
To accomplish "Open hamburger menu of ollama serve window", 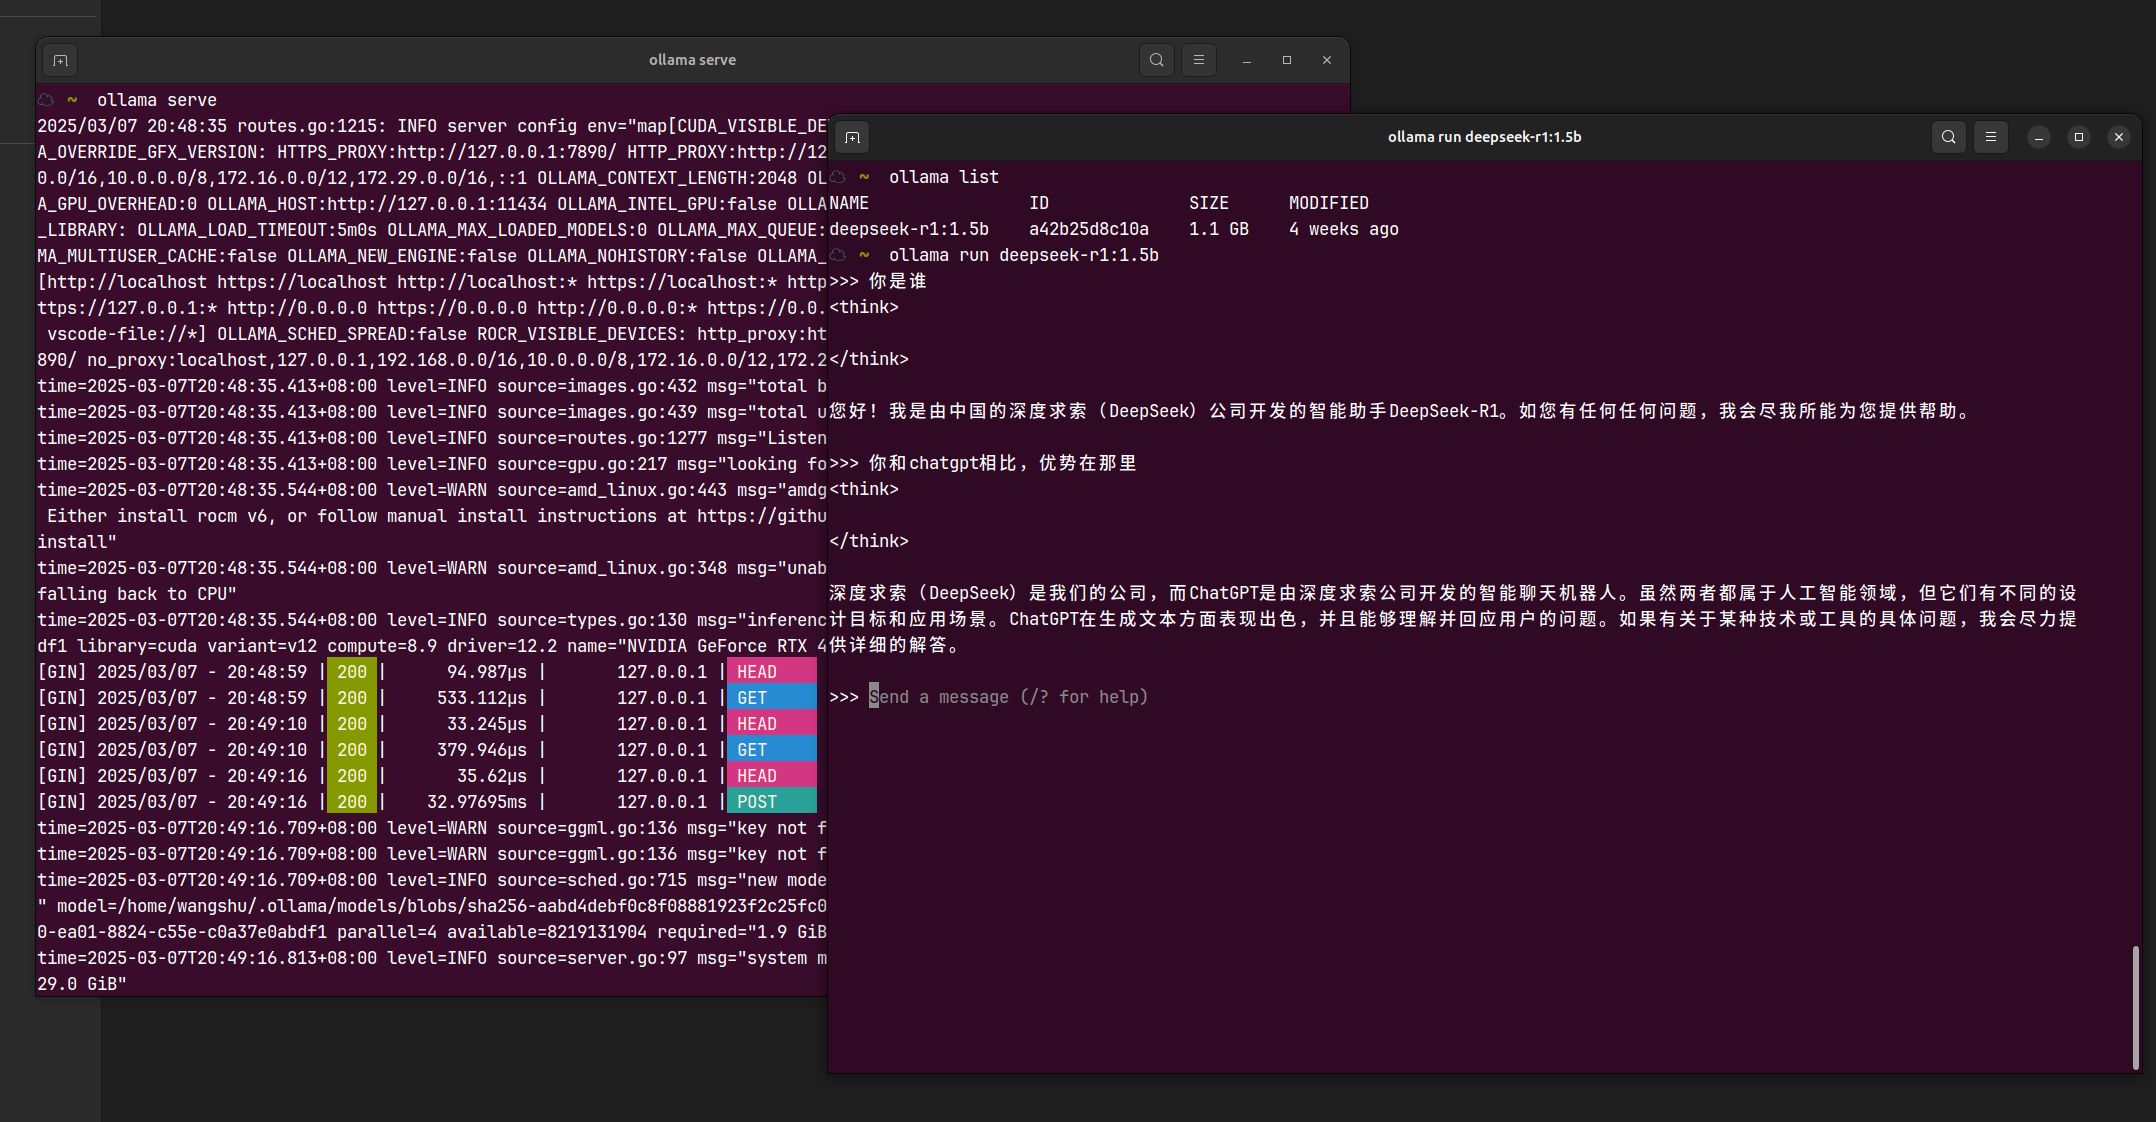I will pos(1198,60).
